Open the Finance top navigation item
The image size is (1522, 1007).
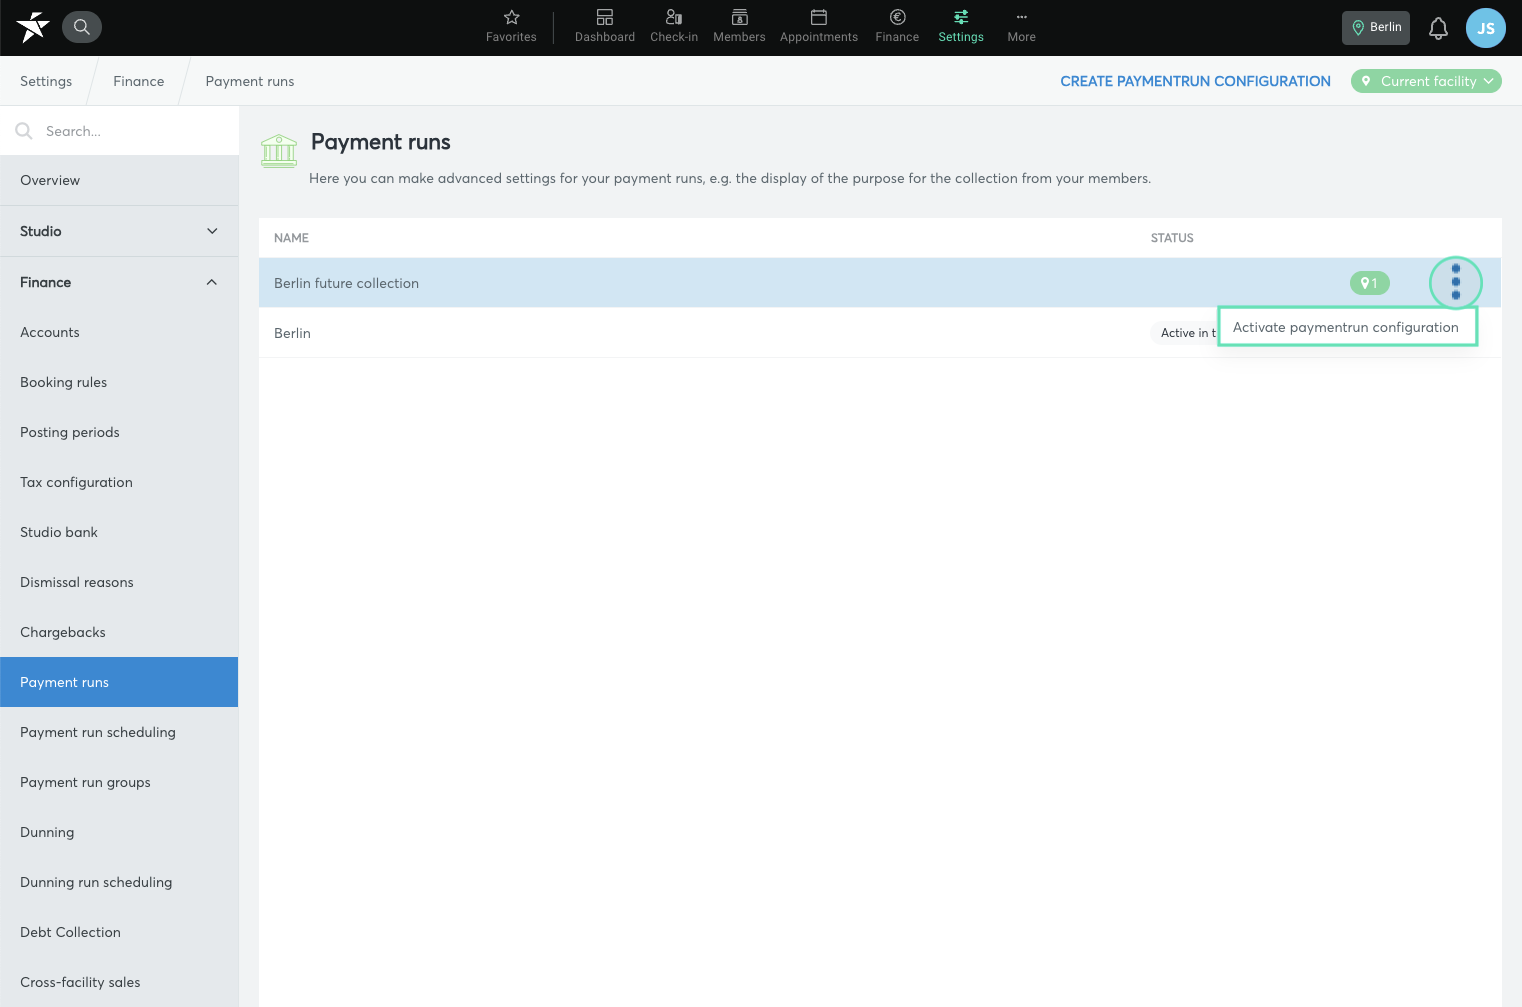pyautogui.click(x=897, y=27)
